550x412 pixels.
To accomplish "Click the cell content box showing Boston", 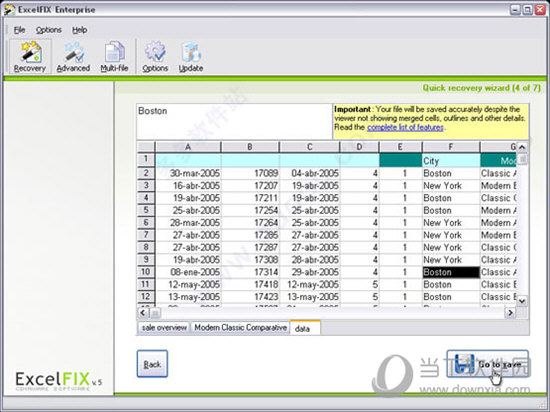I will (x=234, y=121).
